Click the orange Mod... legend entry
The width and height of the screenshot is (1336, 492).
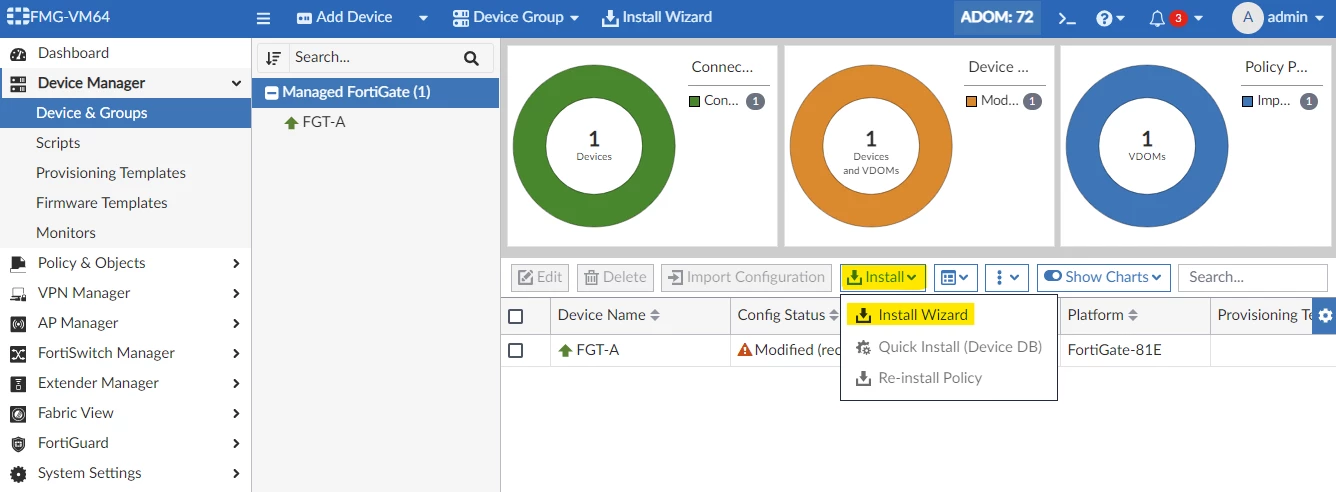pos(1003,101)
